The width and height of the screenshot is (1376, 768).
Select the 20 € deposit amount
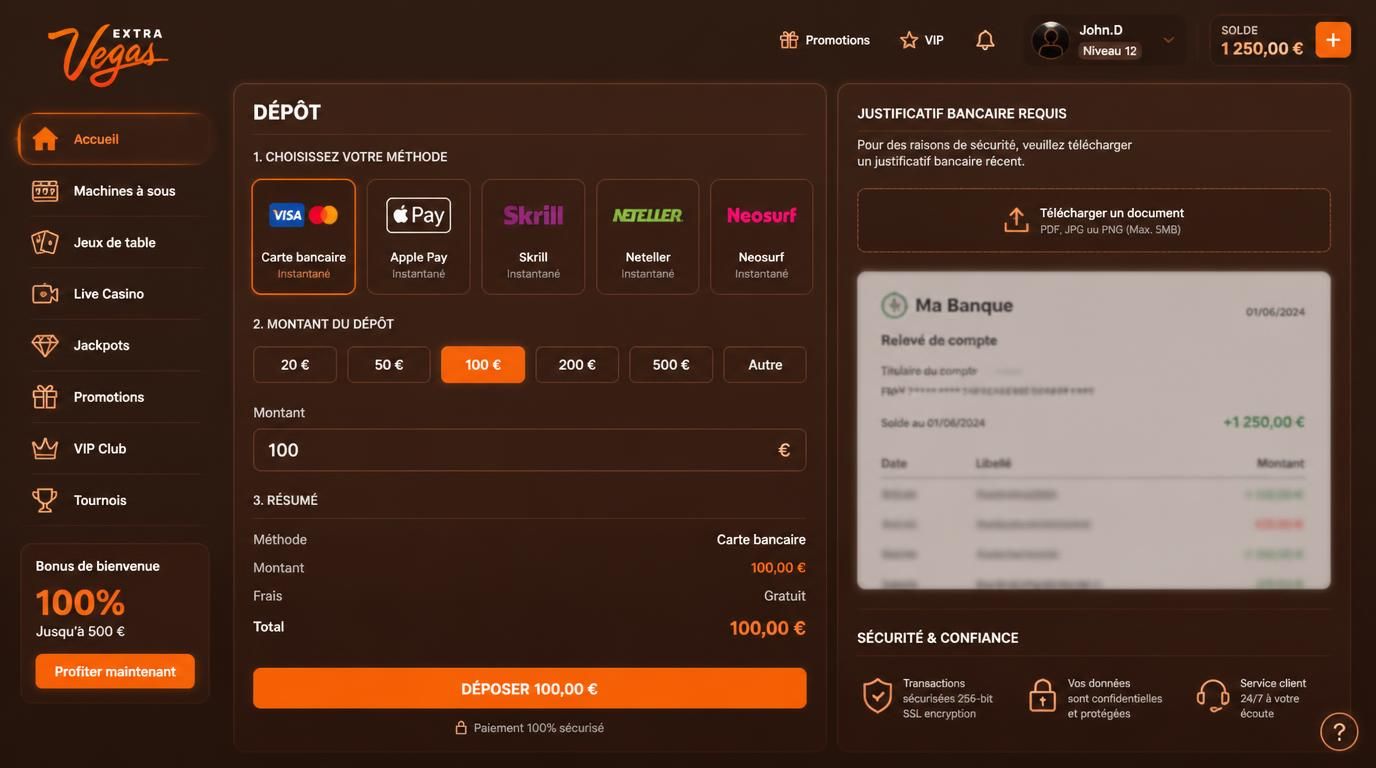point(295,365)
